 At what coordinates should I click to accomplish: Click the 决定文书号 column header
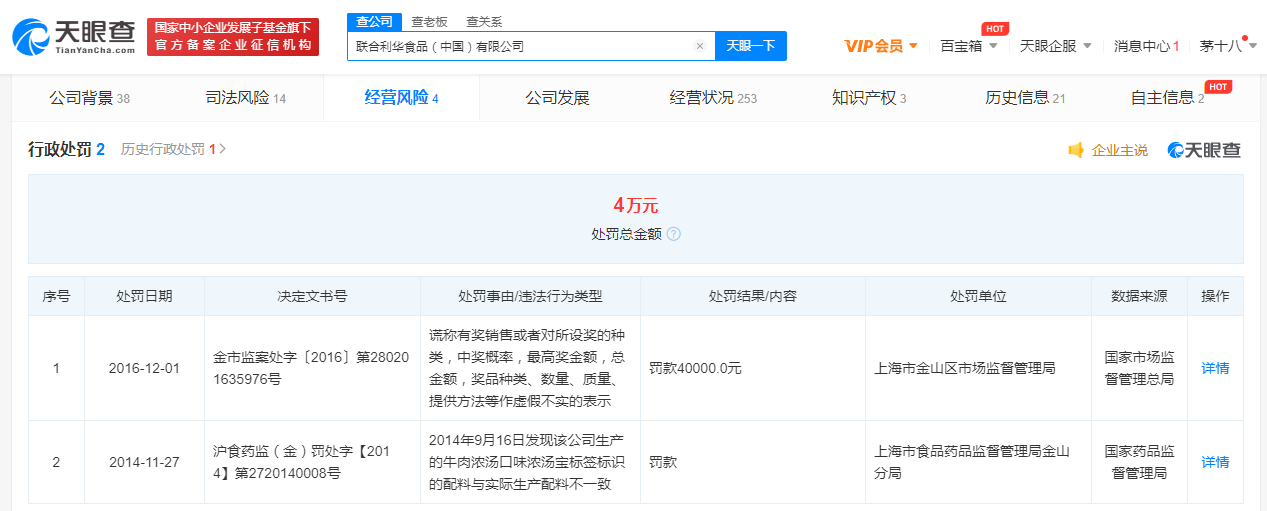click(x=312, y=296)
